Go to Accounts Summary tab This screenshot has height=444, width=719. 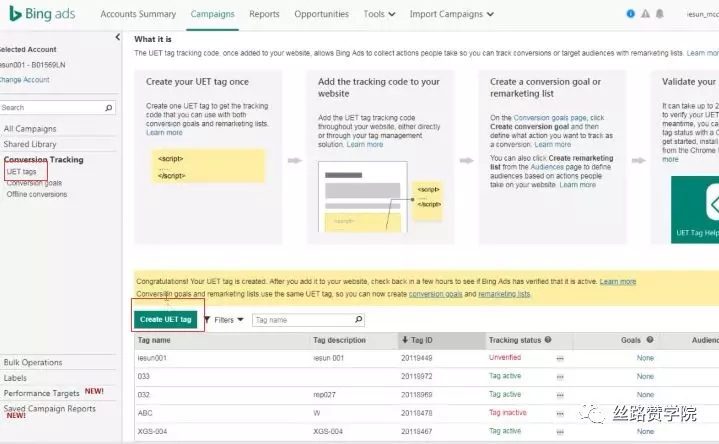[x=138, y=14]
